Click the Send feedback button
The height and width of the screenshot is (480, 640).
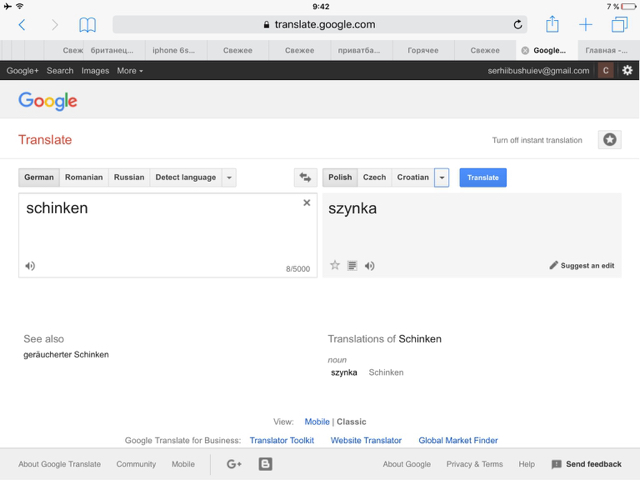587,464
